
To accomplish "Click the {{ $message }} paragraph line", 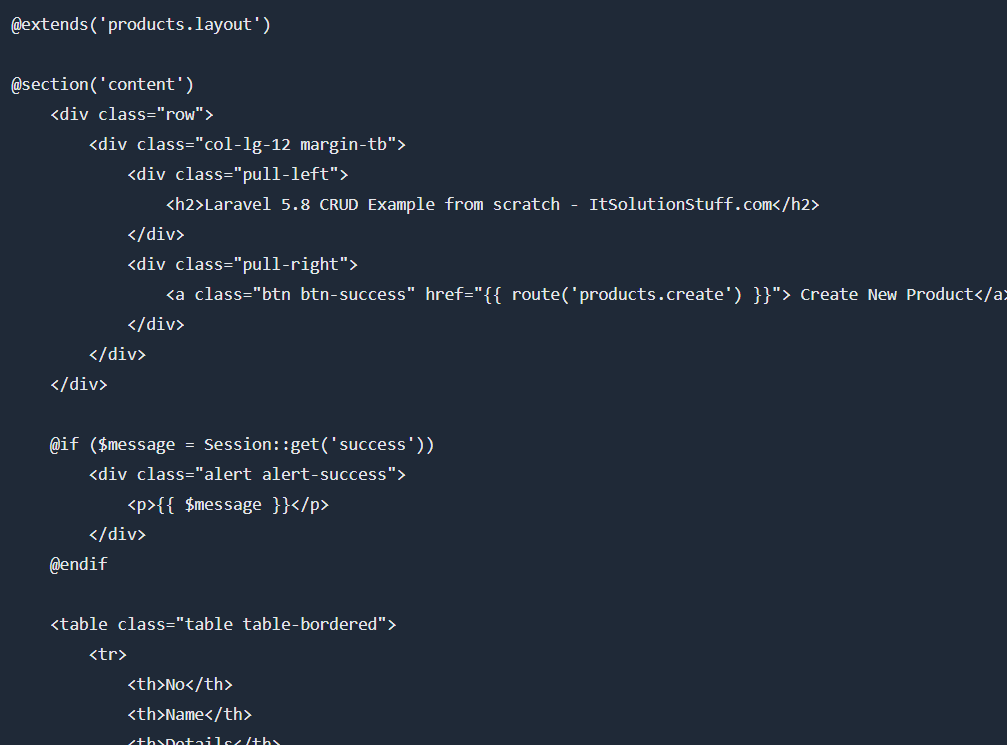I will (x=228, y=504).
